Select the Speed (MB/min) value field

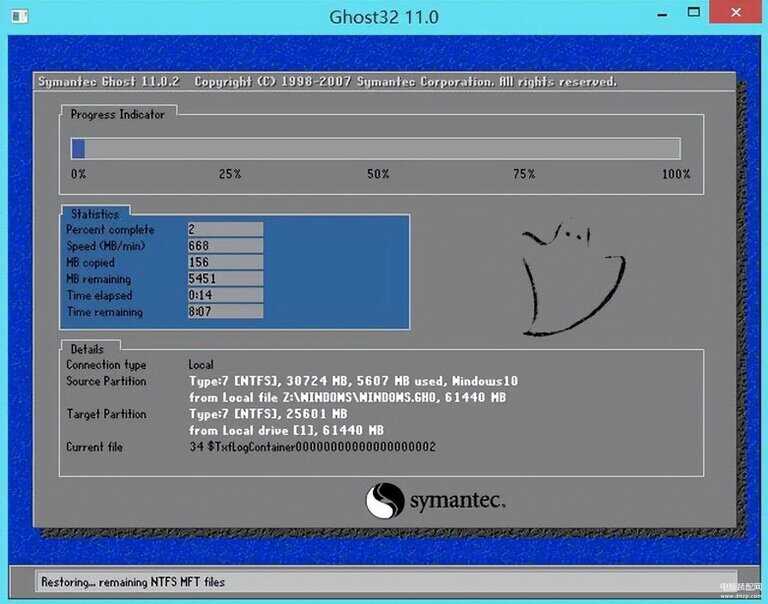[225, 246]
